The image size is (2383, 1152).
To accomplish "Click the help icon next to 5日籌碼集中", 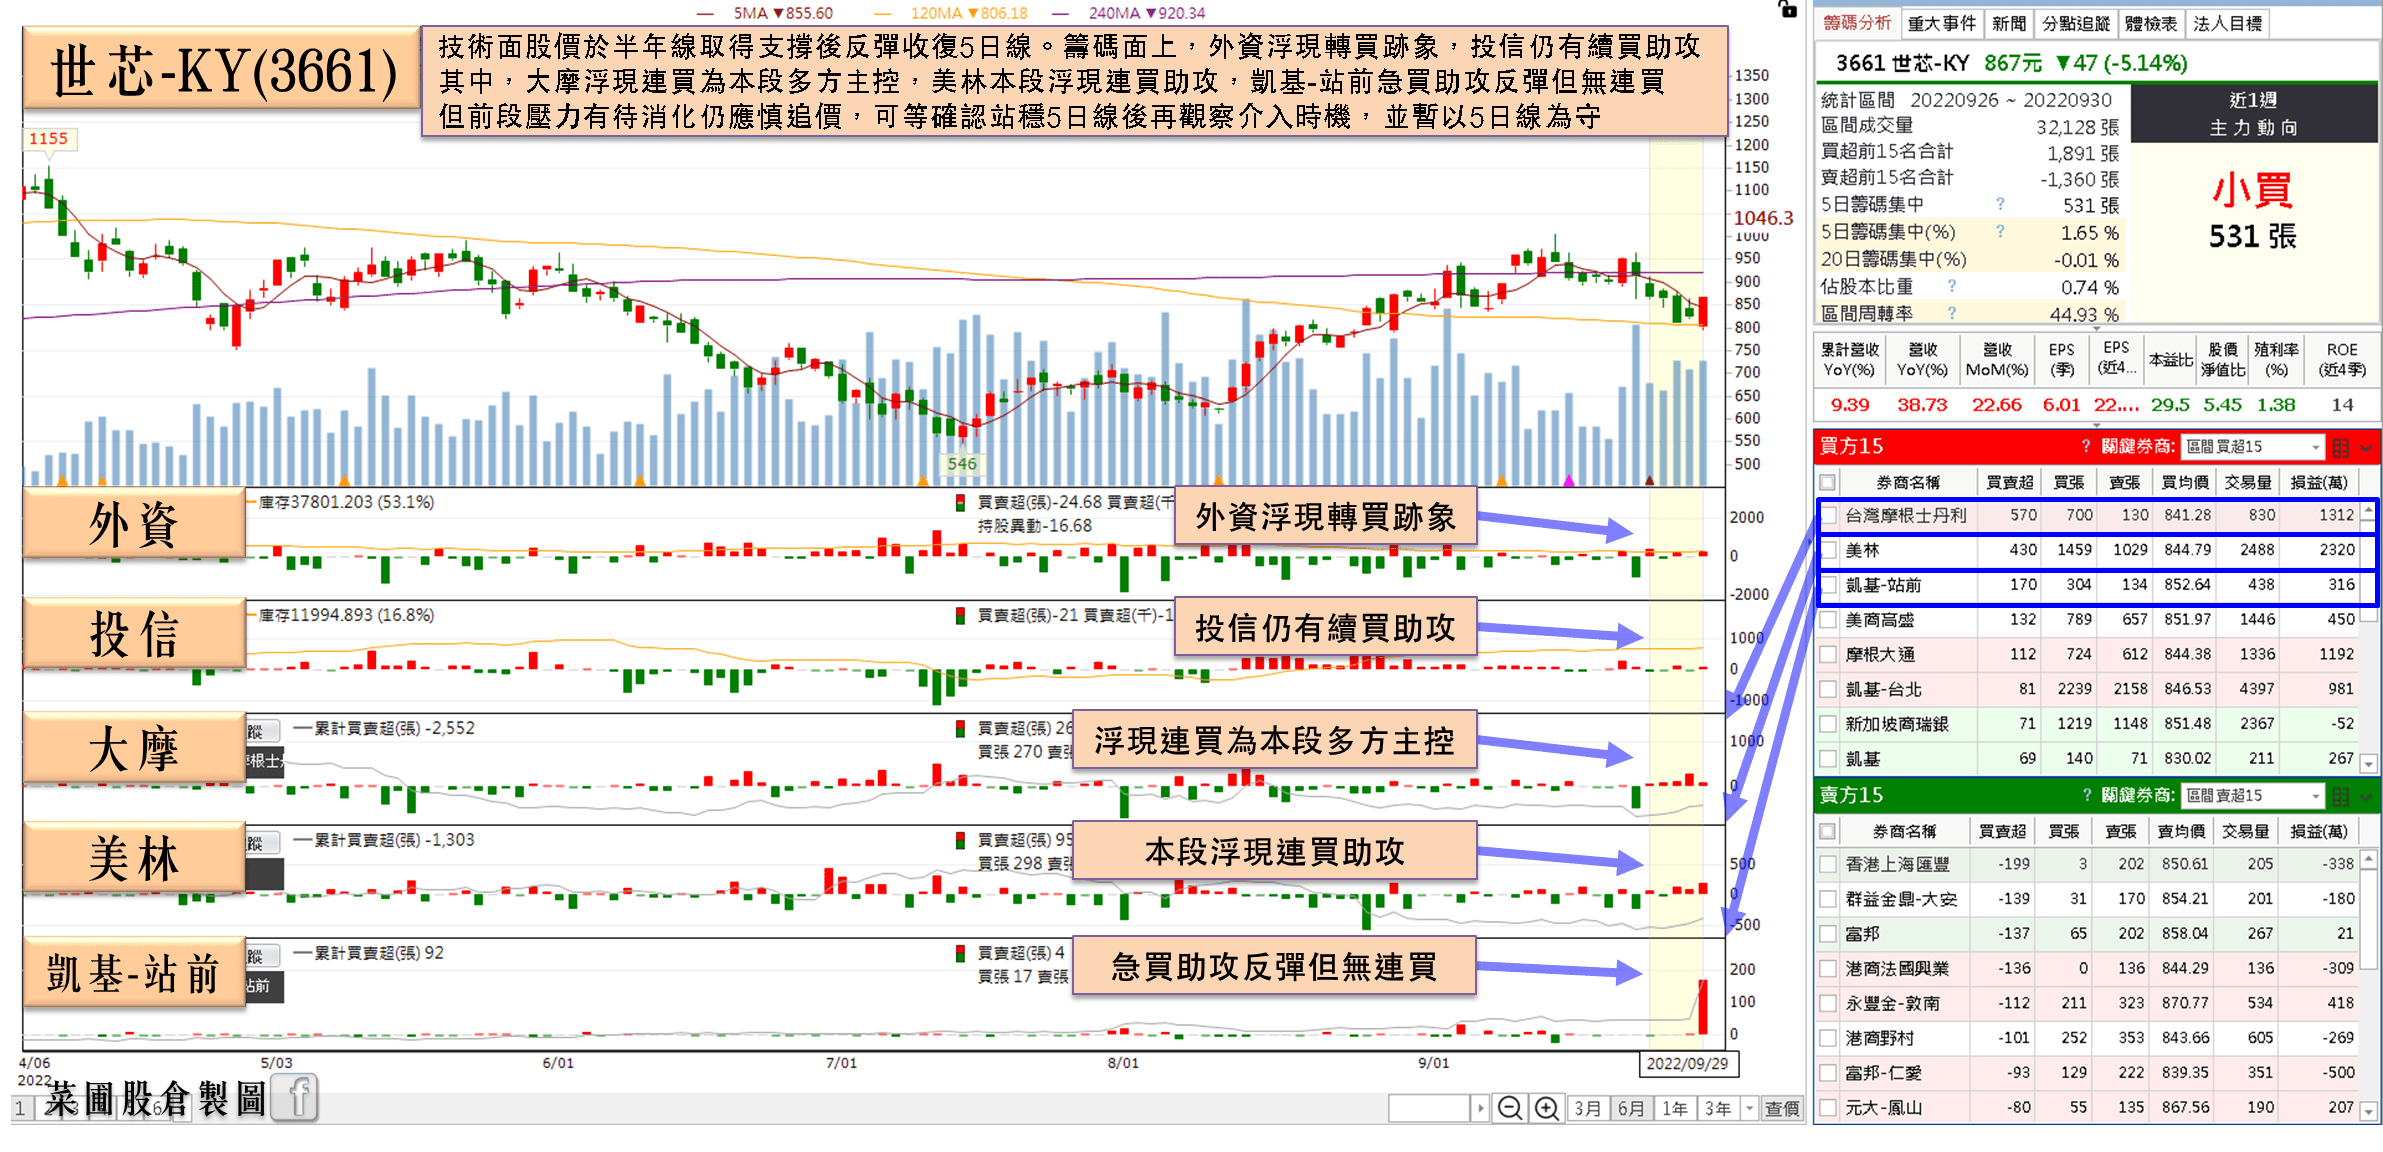I will pos(2000,204).
